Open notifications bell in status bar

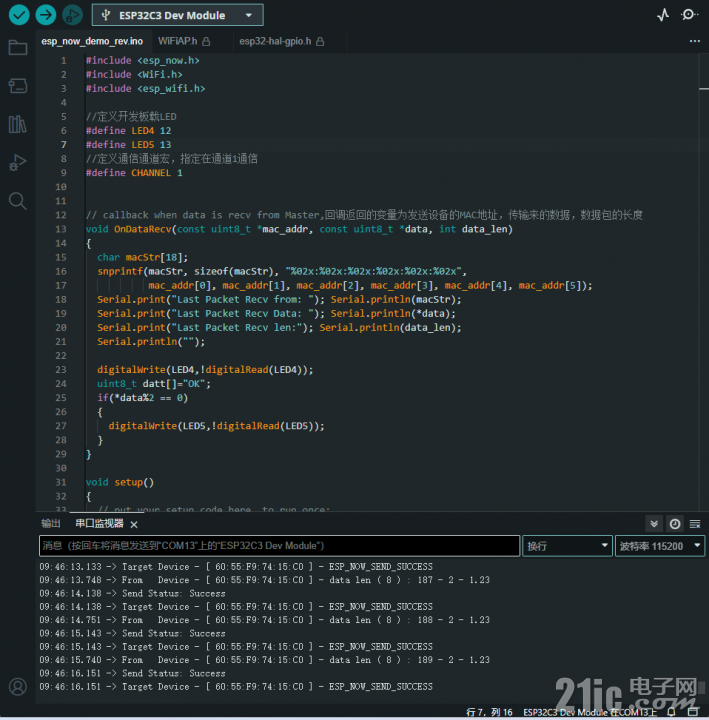click(x=671, y=712)
